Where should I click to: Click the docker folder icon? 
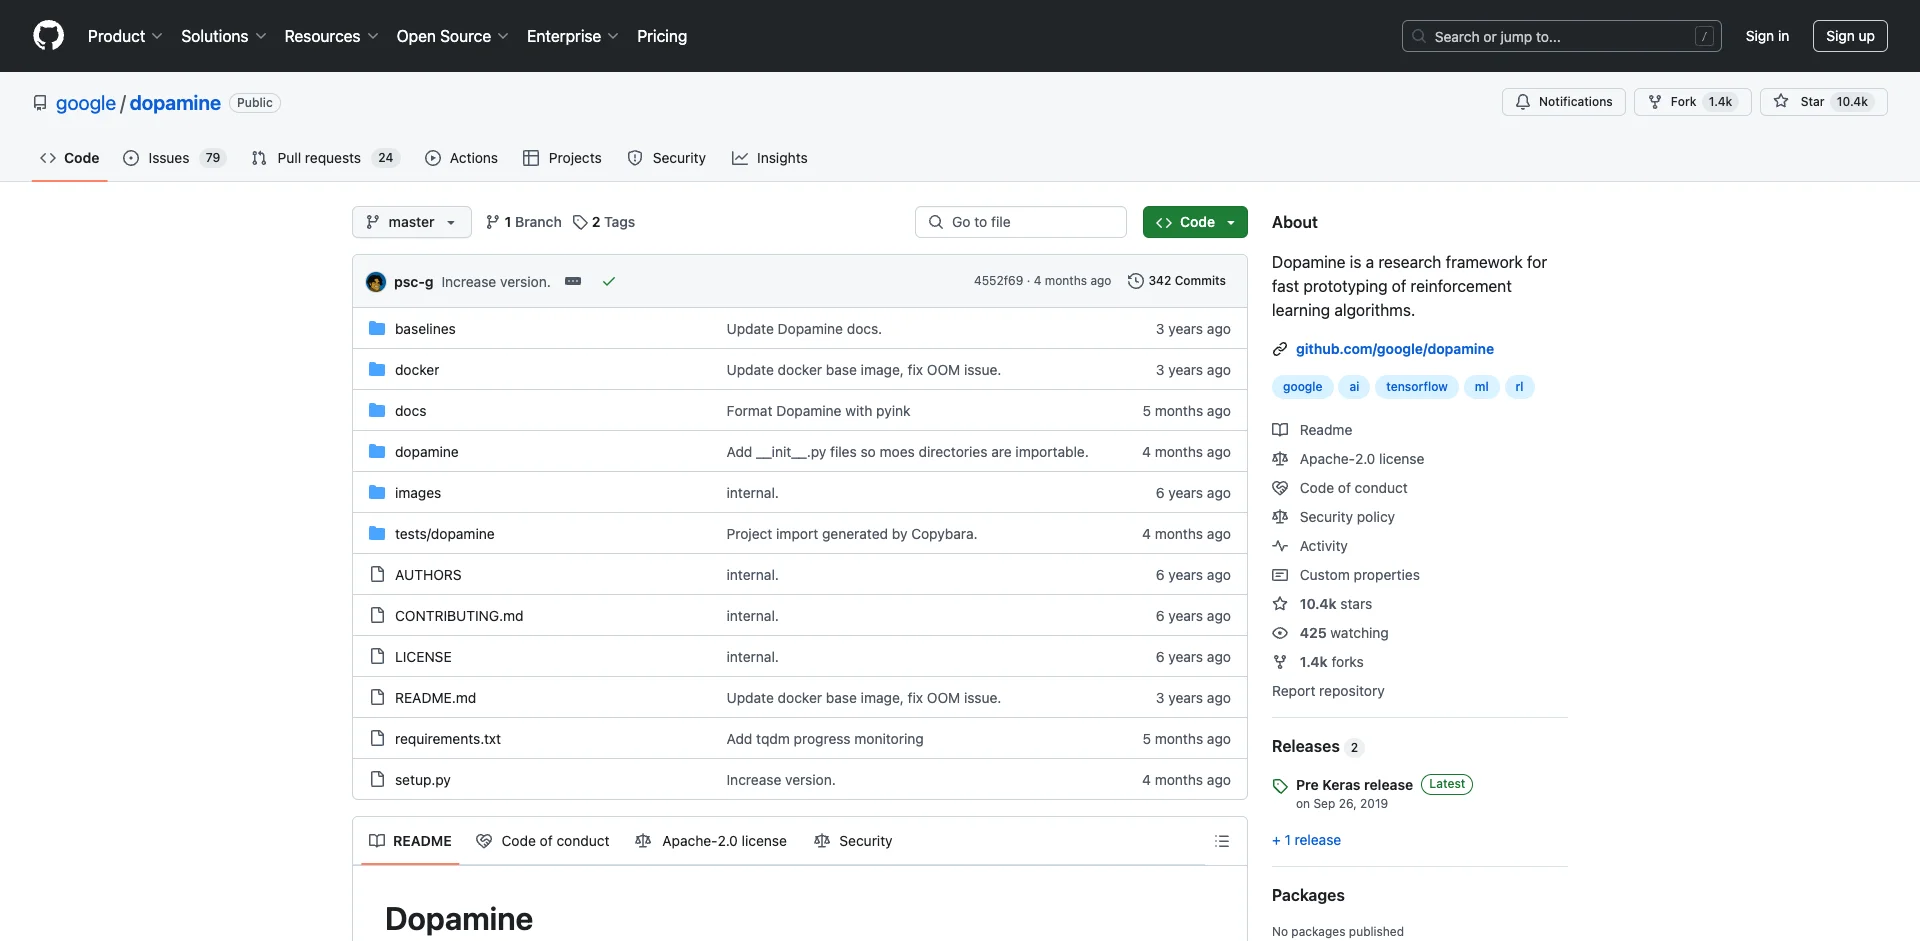(377, 369)
